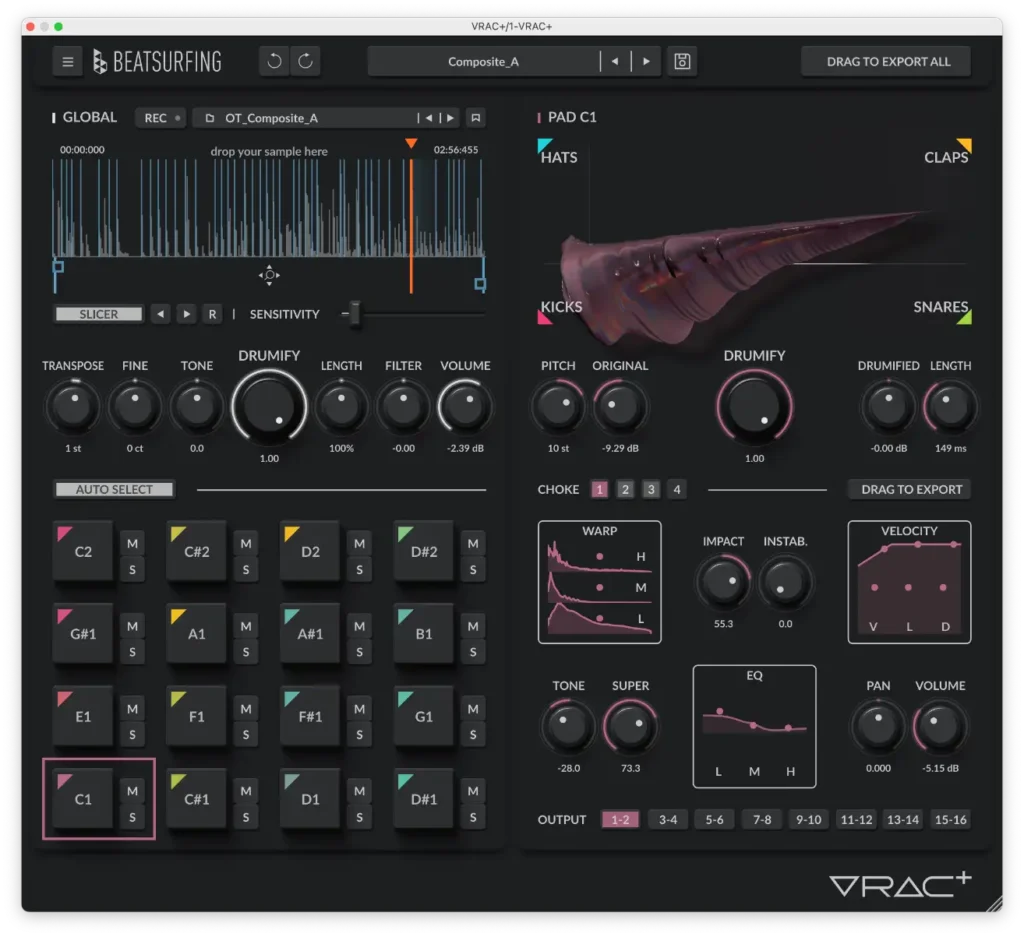Click the file icon before OT_Composite_A
Screen dimensions: 1024x937
(210, 118)
